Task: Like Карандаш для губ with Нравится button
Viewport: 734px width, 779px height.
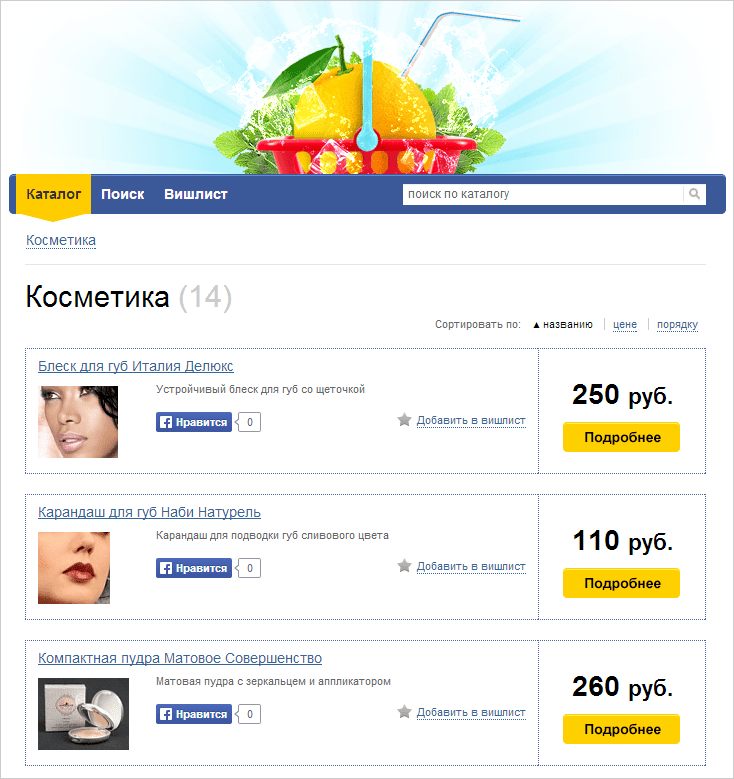Action: [194, 568]
